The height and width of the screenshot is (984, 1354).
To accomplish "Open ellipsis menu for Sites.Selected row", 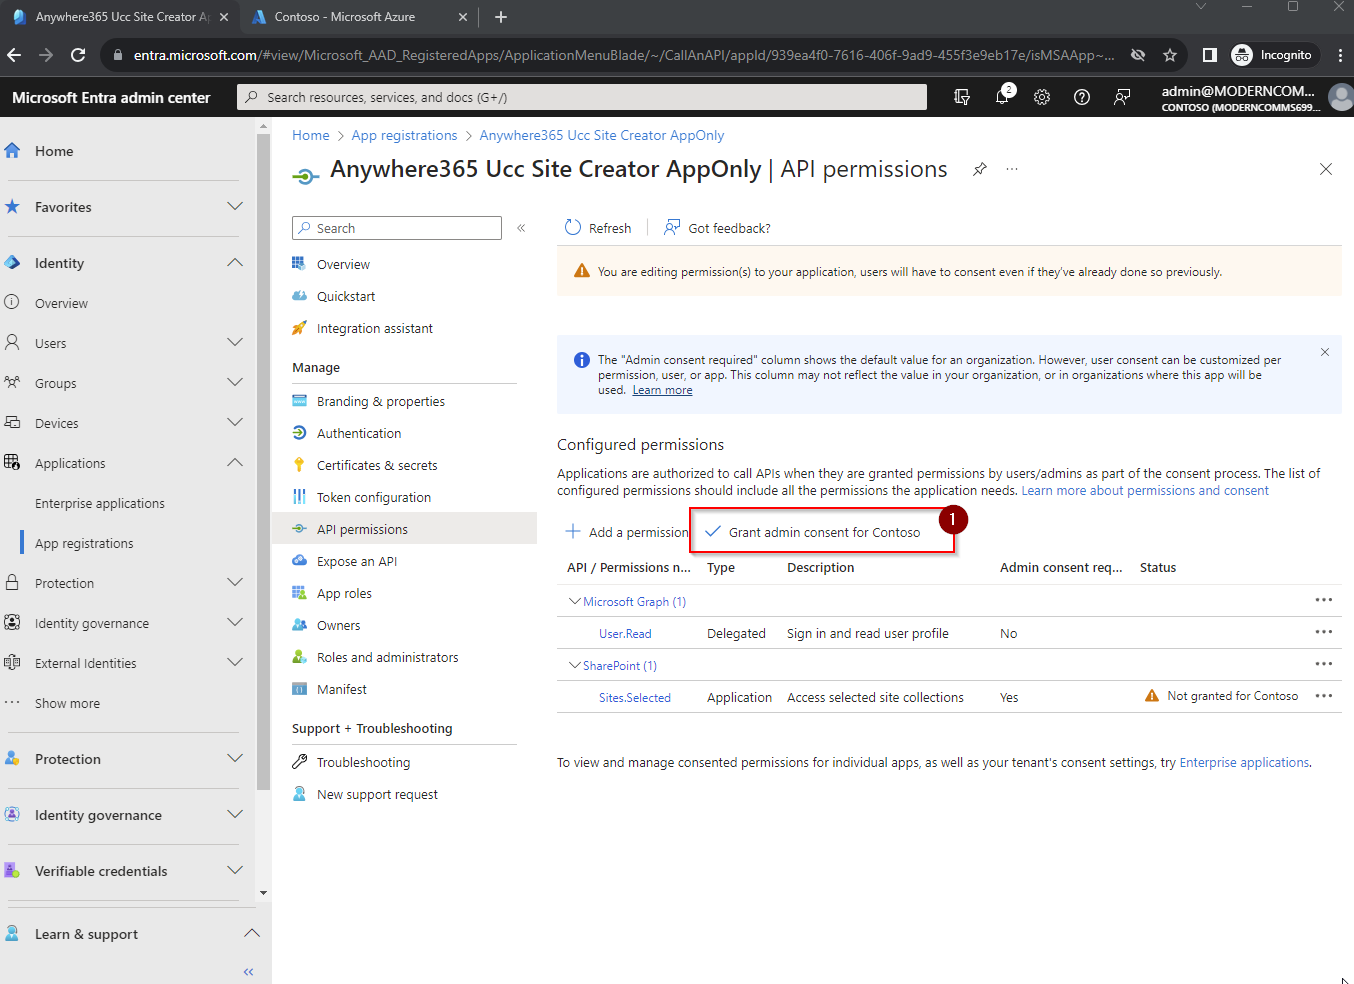I will [1324, 696].
